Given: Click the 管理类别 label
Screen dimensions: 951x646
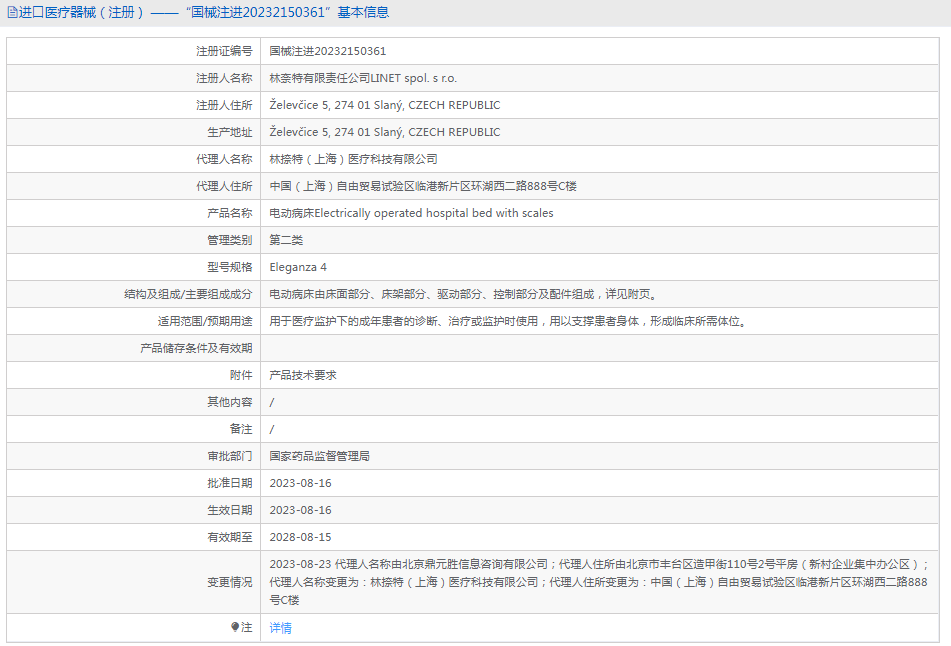Looking at the screenshot, I should click(x=229, y=240).
